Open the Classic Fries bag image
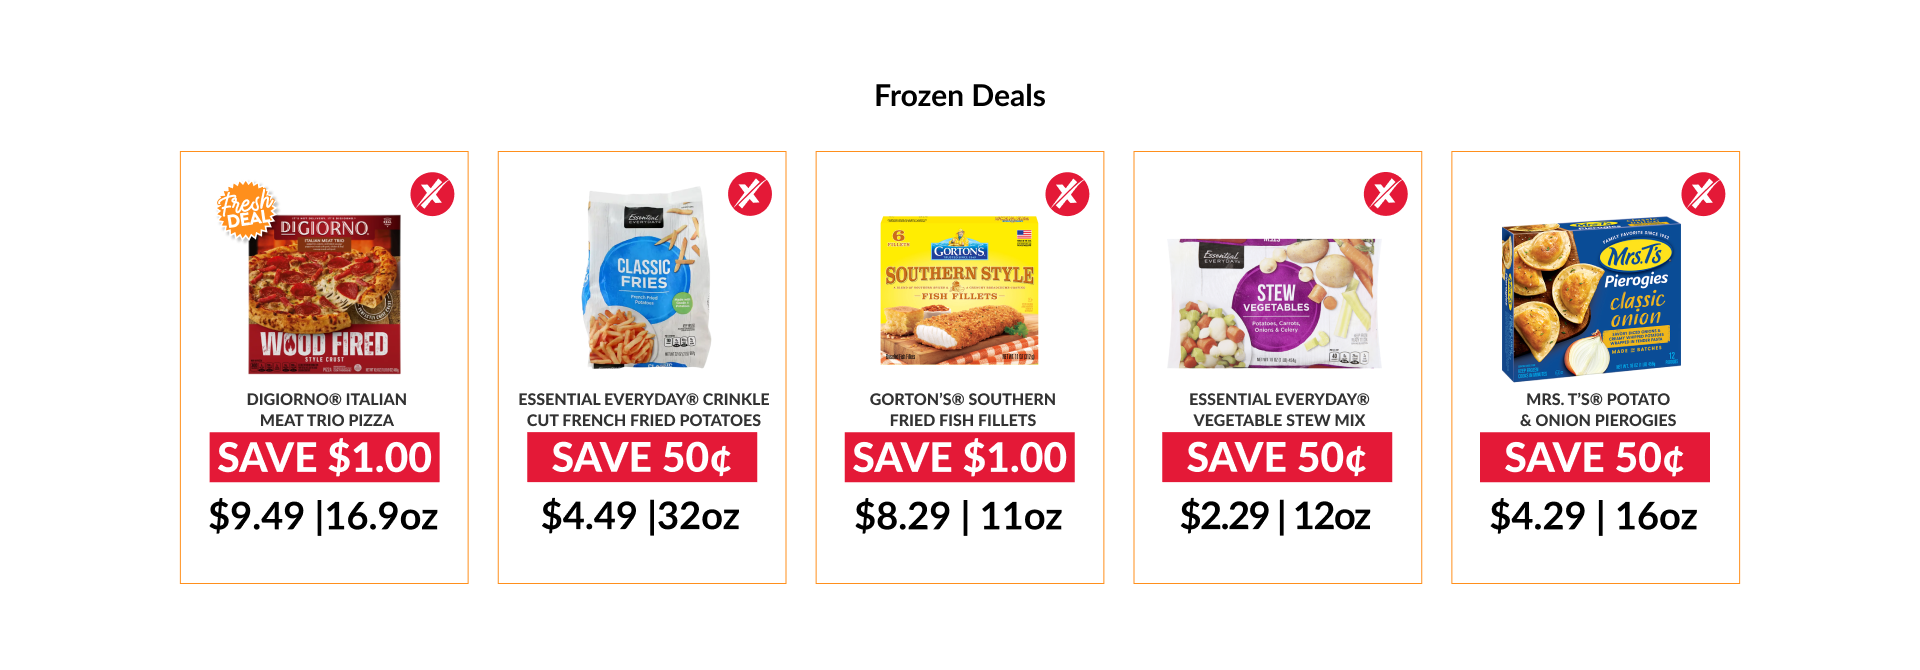Image resolution: width=1920 pixels, height=670 pixels. [x=647, y=280]
